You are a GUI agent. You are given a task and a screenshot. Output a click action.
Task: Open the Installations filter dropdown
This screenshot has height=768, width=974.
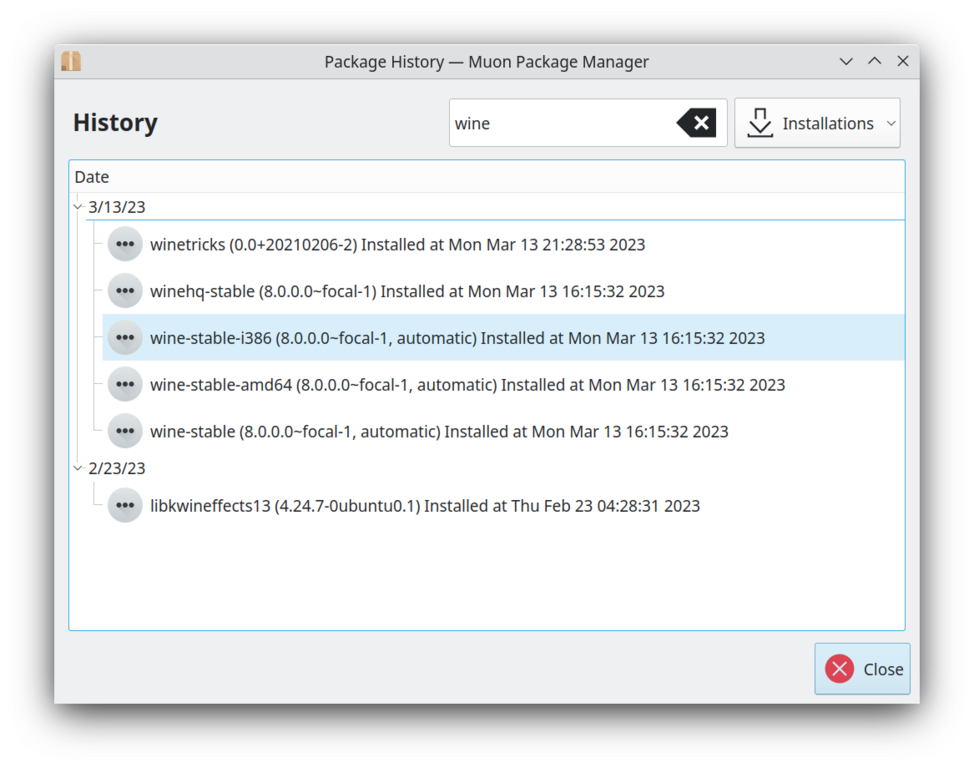click(x=817, y=123)
